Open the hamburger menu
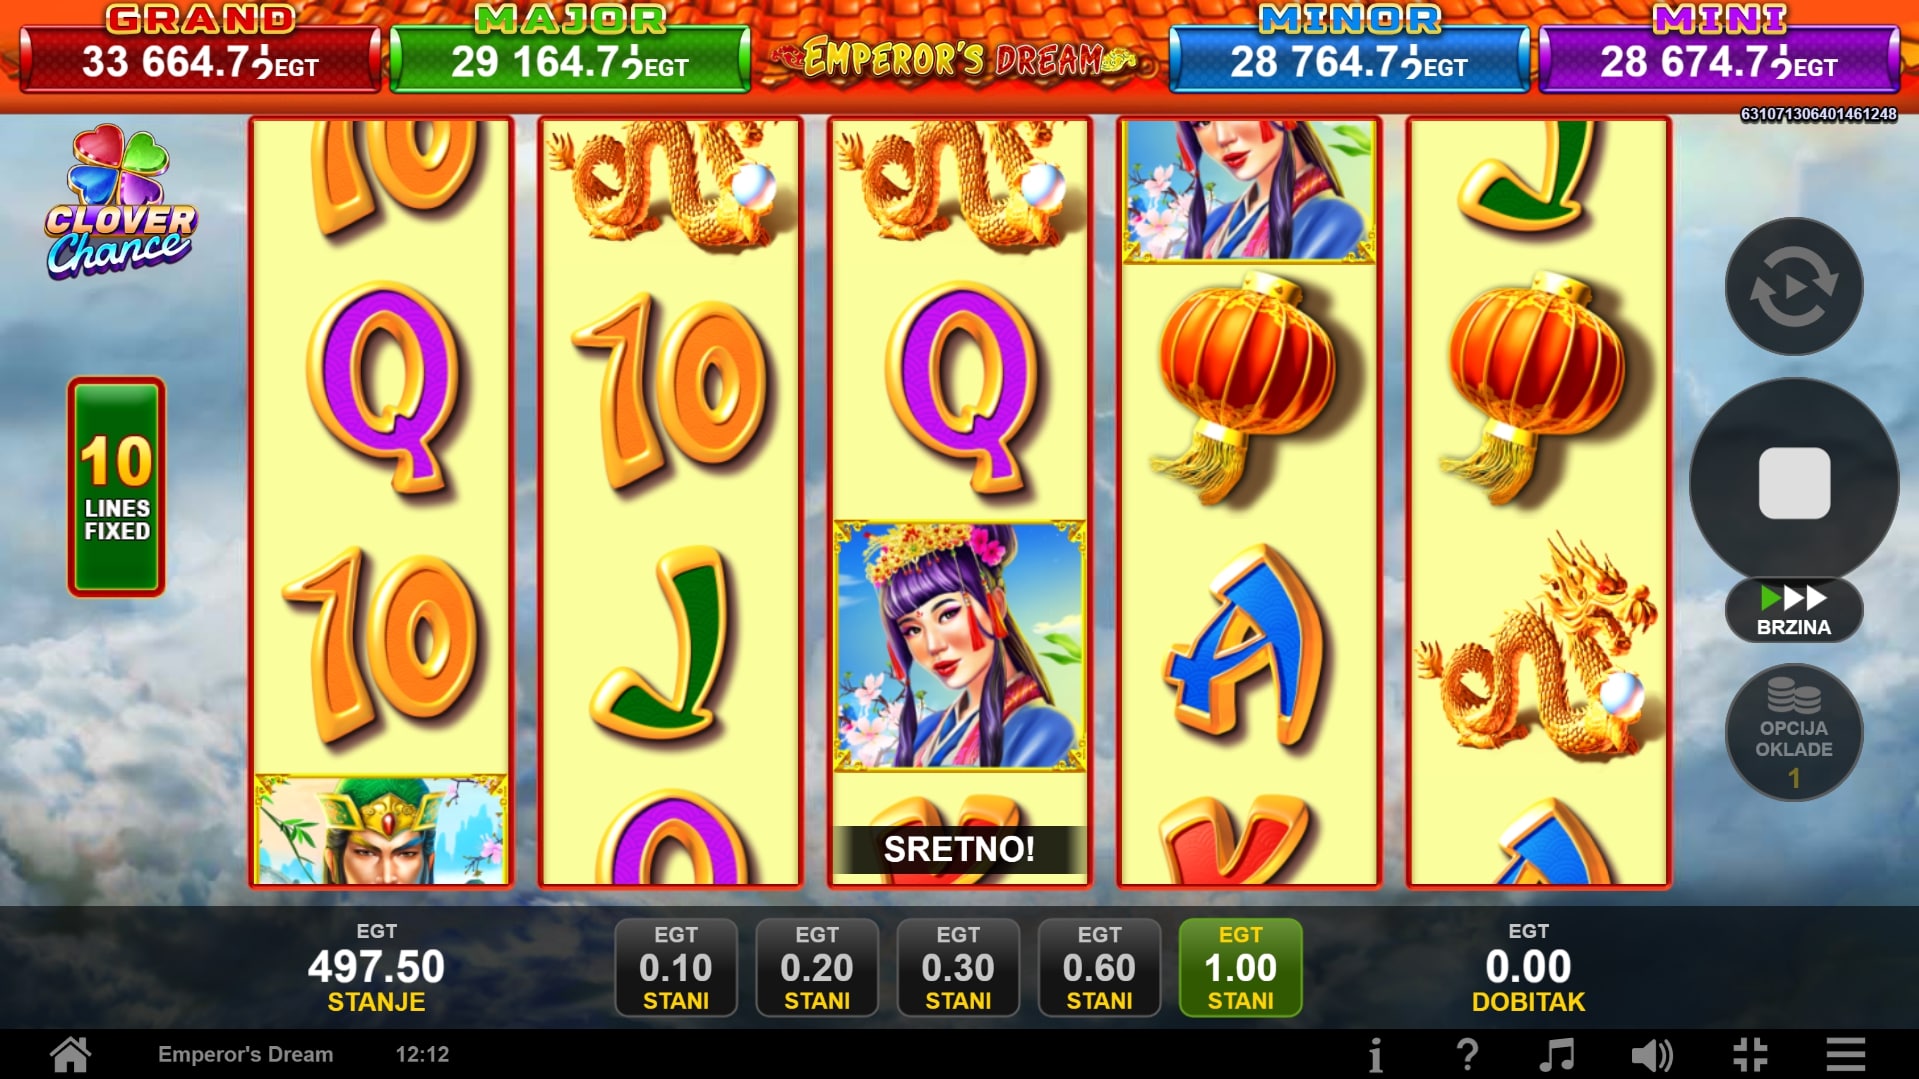The height and width of the screenshot is (1079, 1919). point(1846,1054)
